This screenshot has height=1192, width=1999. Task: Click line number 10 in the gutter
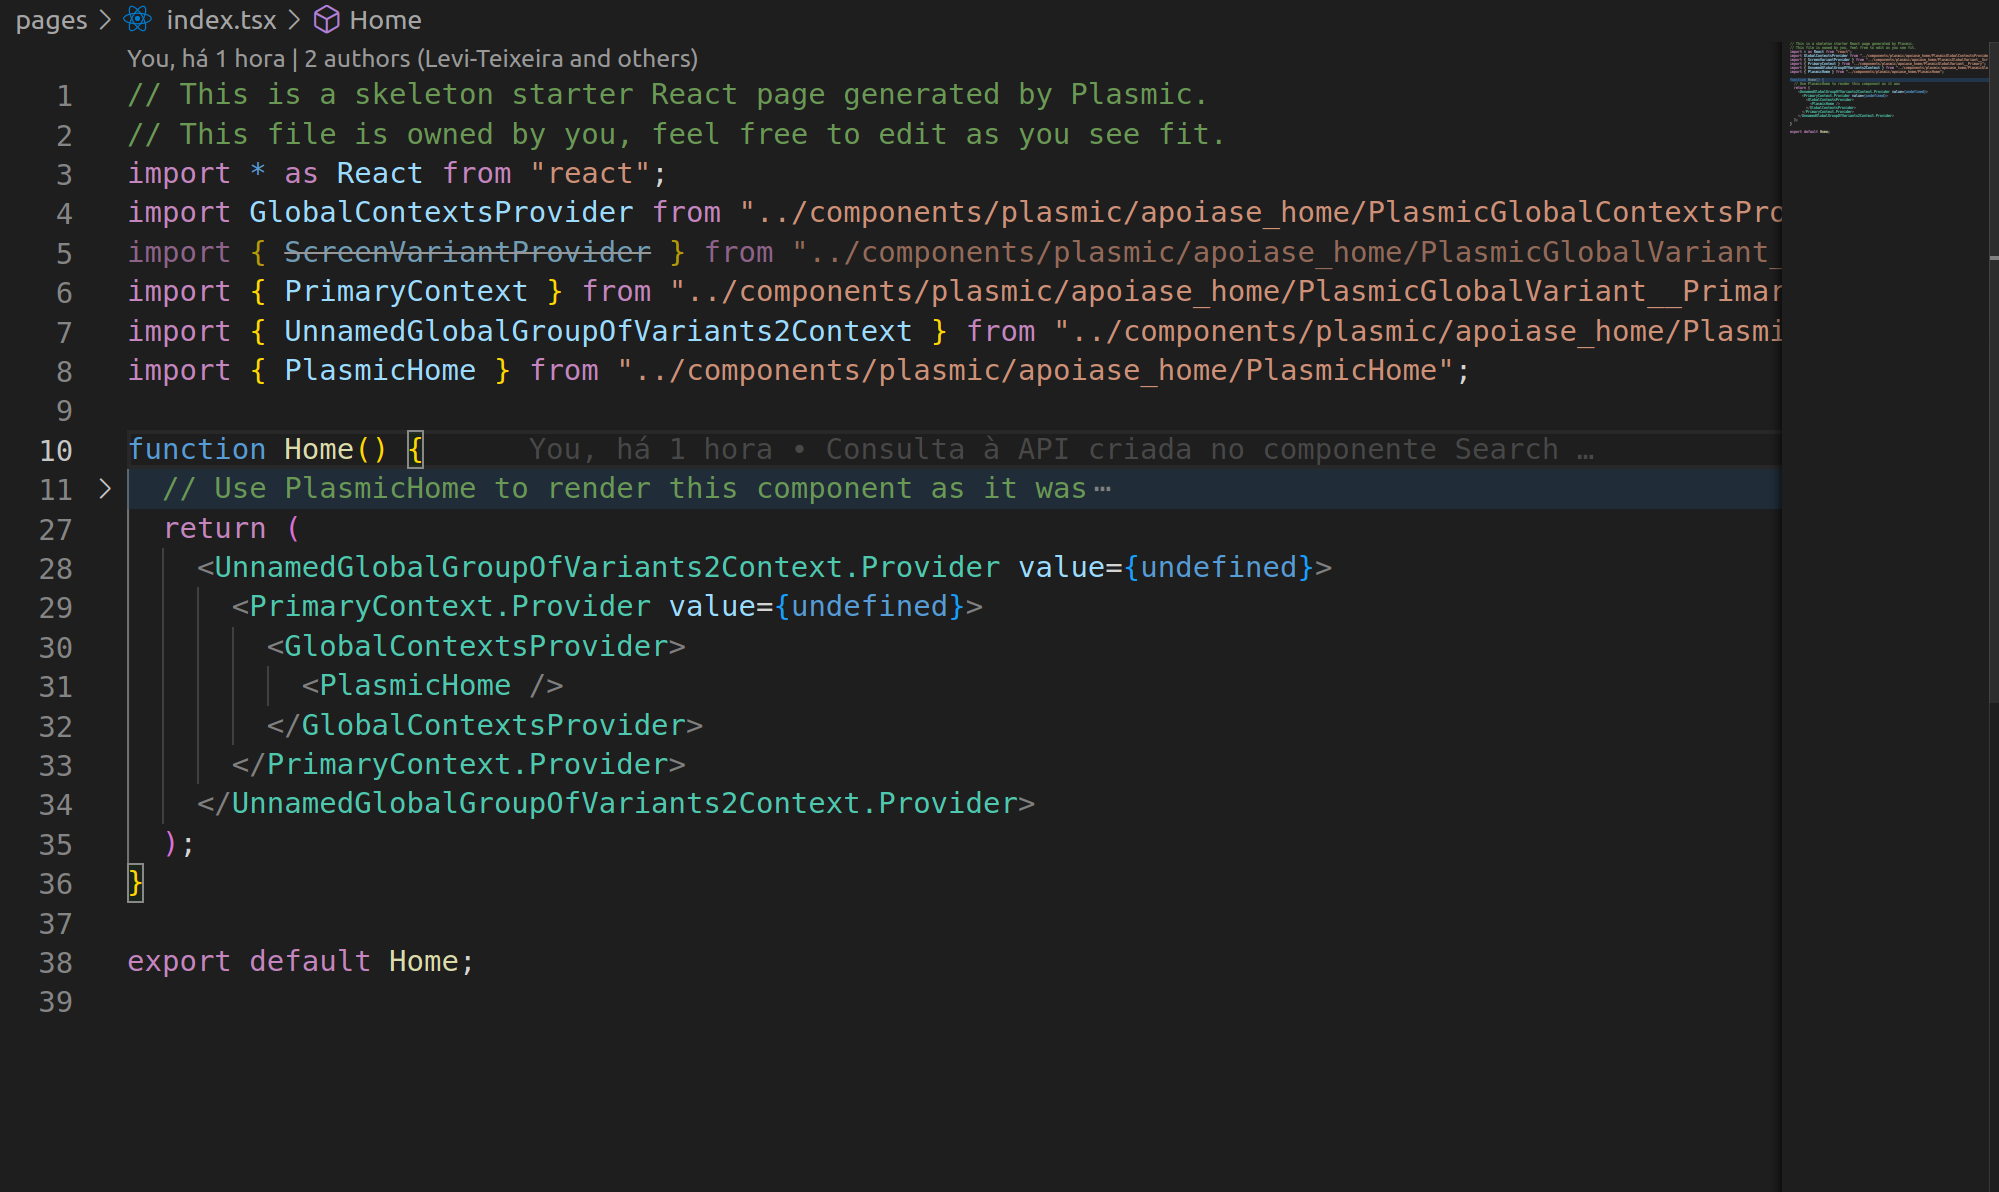(56, 451)
